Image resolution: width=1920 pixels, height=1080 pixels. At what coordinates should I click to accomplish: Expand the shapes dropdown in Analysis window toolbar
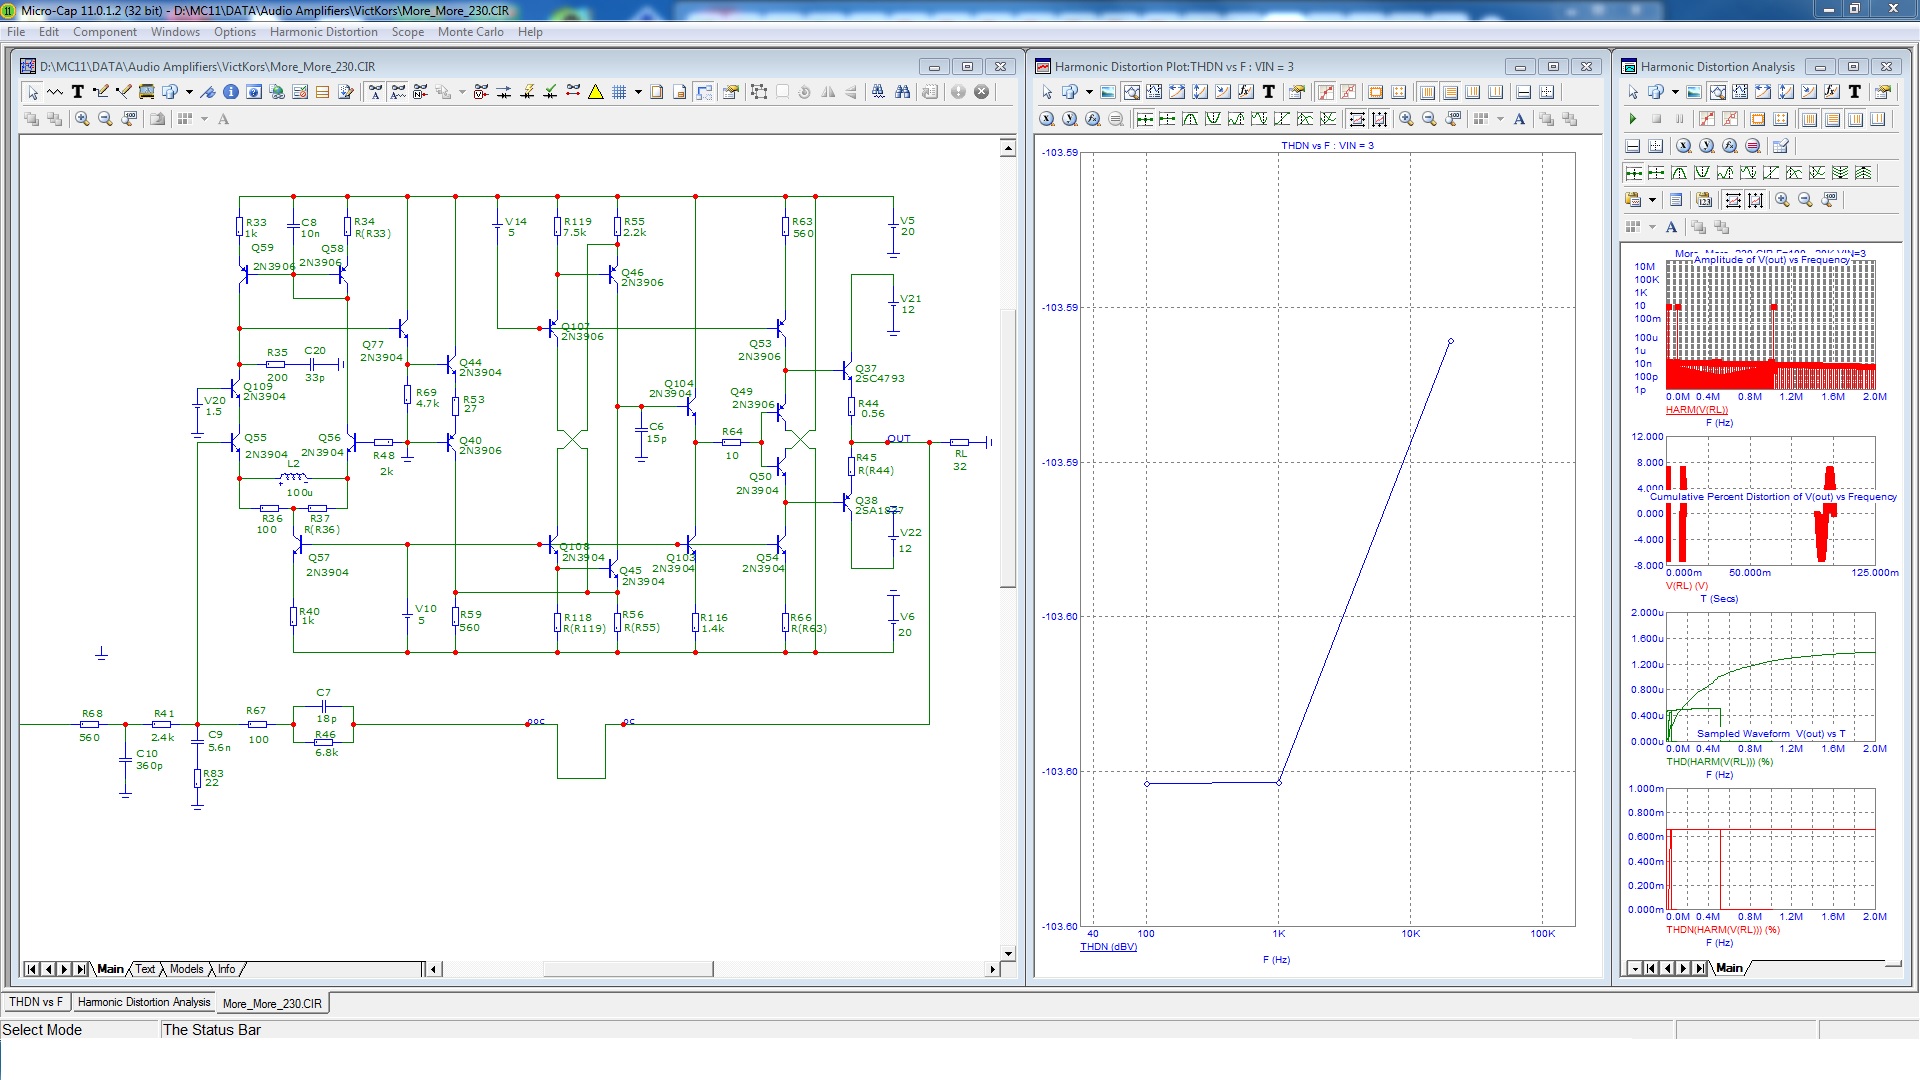coord(1675,92)
